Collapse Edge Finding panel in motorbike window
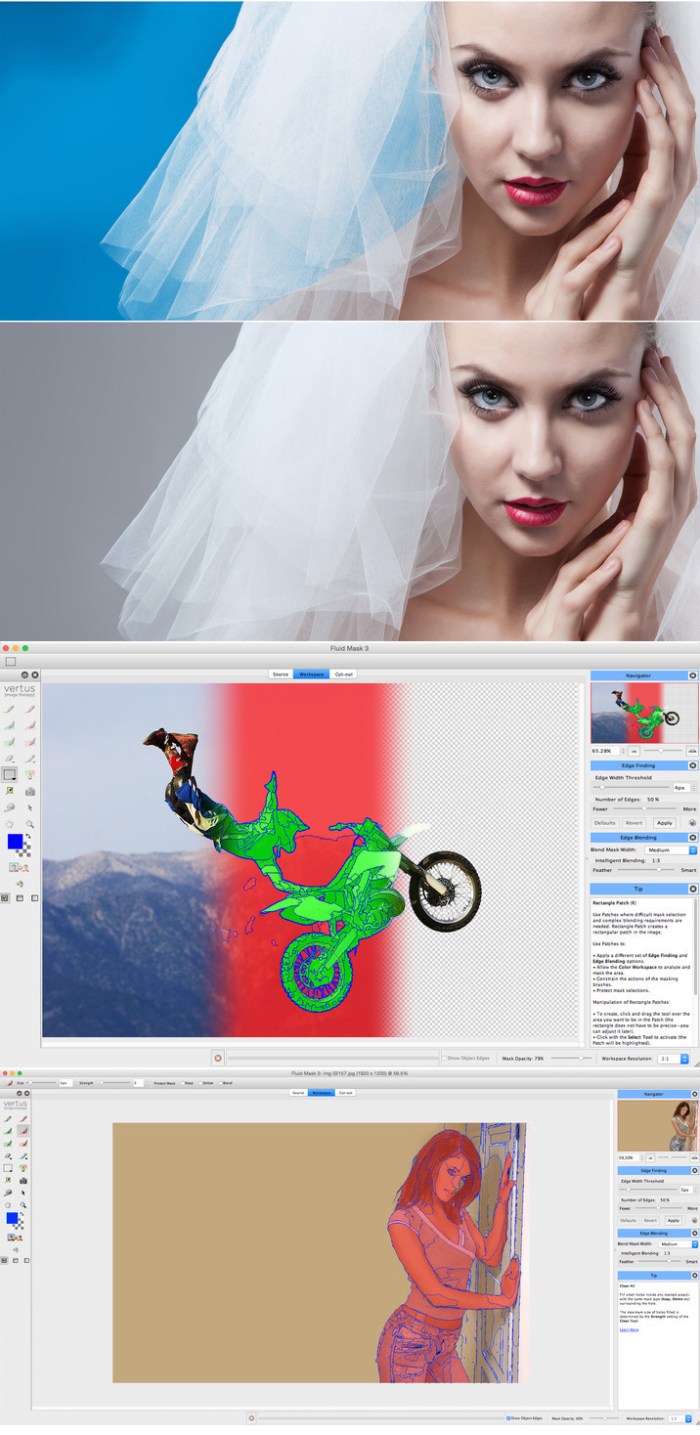The height and width of the screenshot is (1435, 700). tap(693, 765)
